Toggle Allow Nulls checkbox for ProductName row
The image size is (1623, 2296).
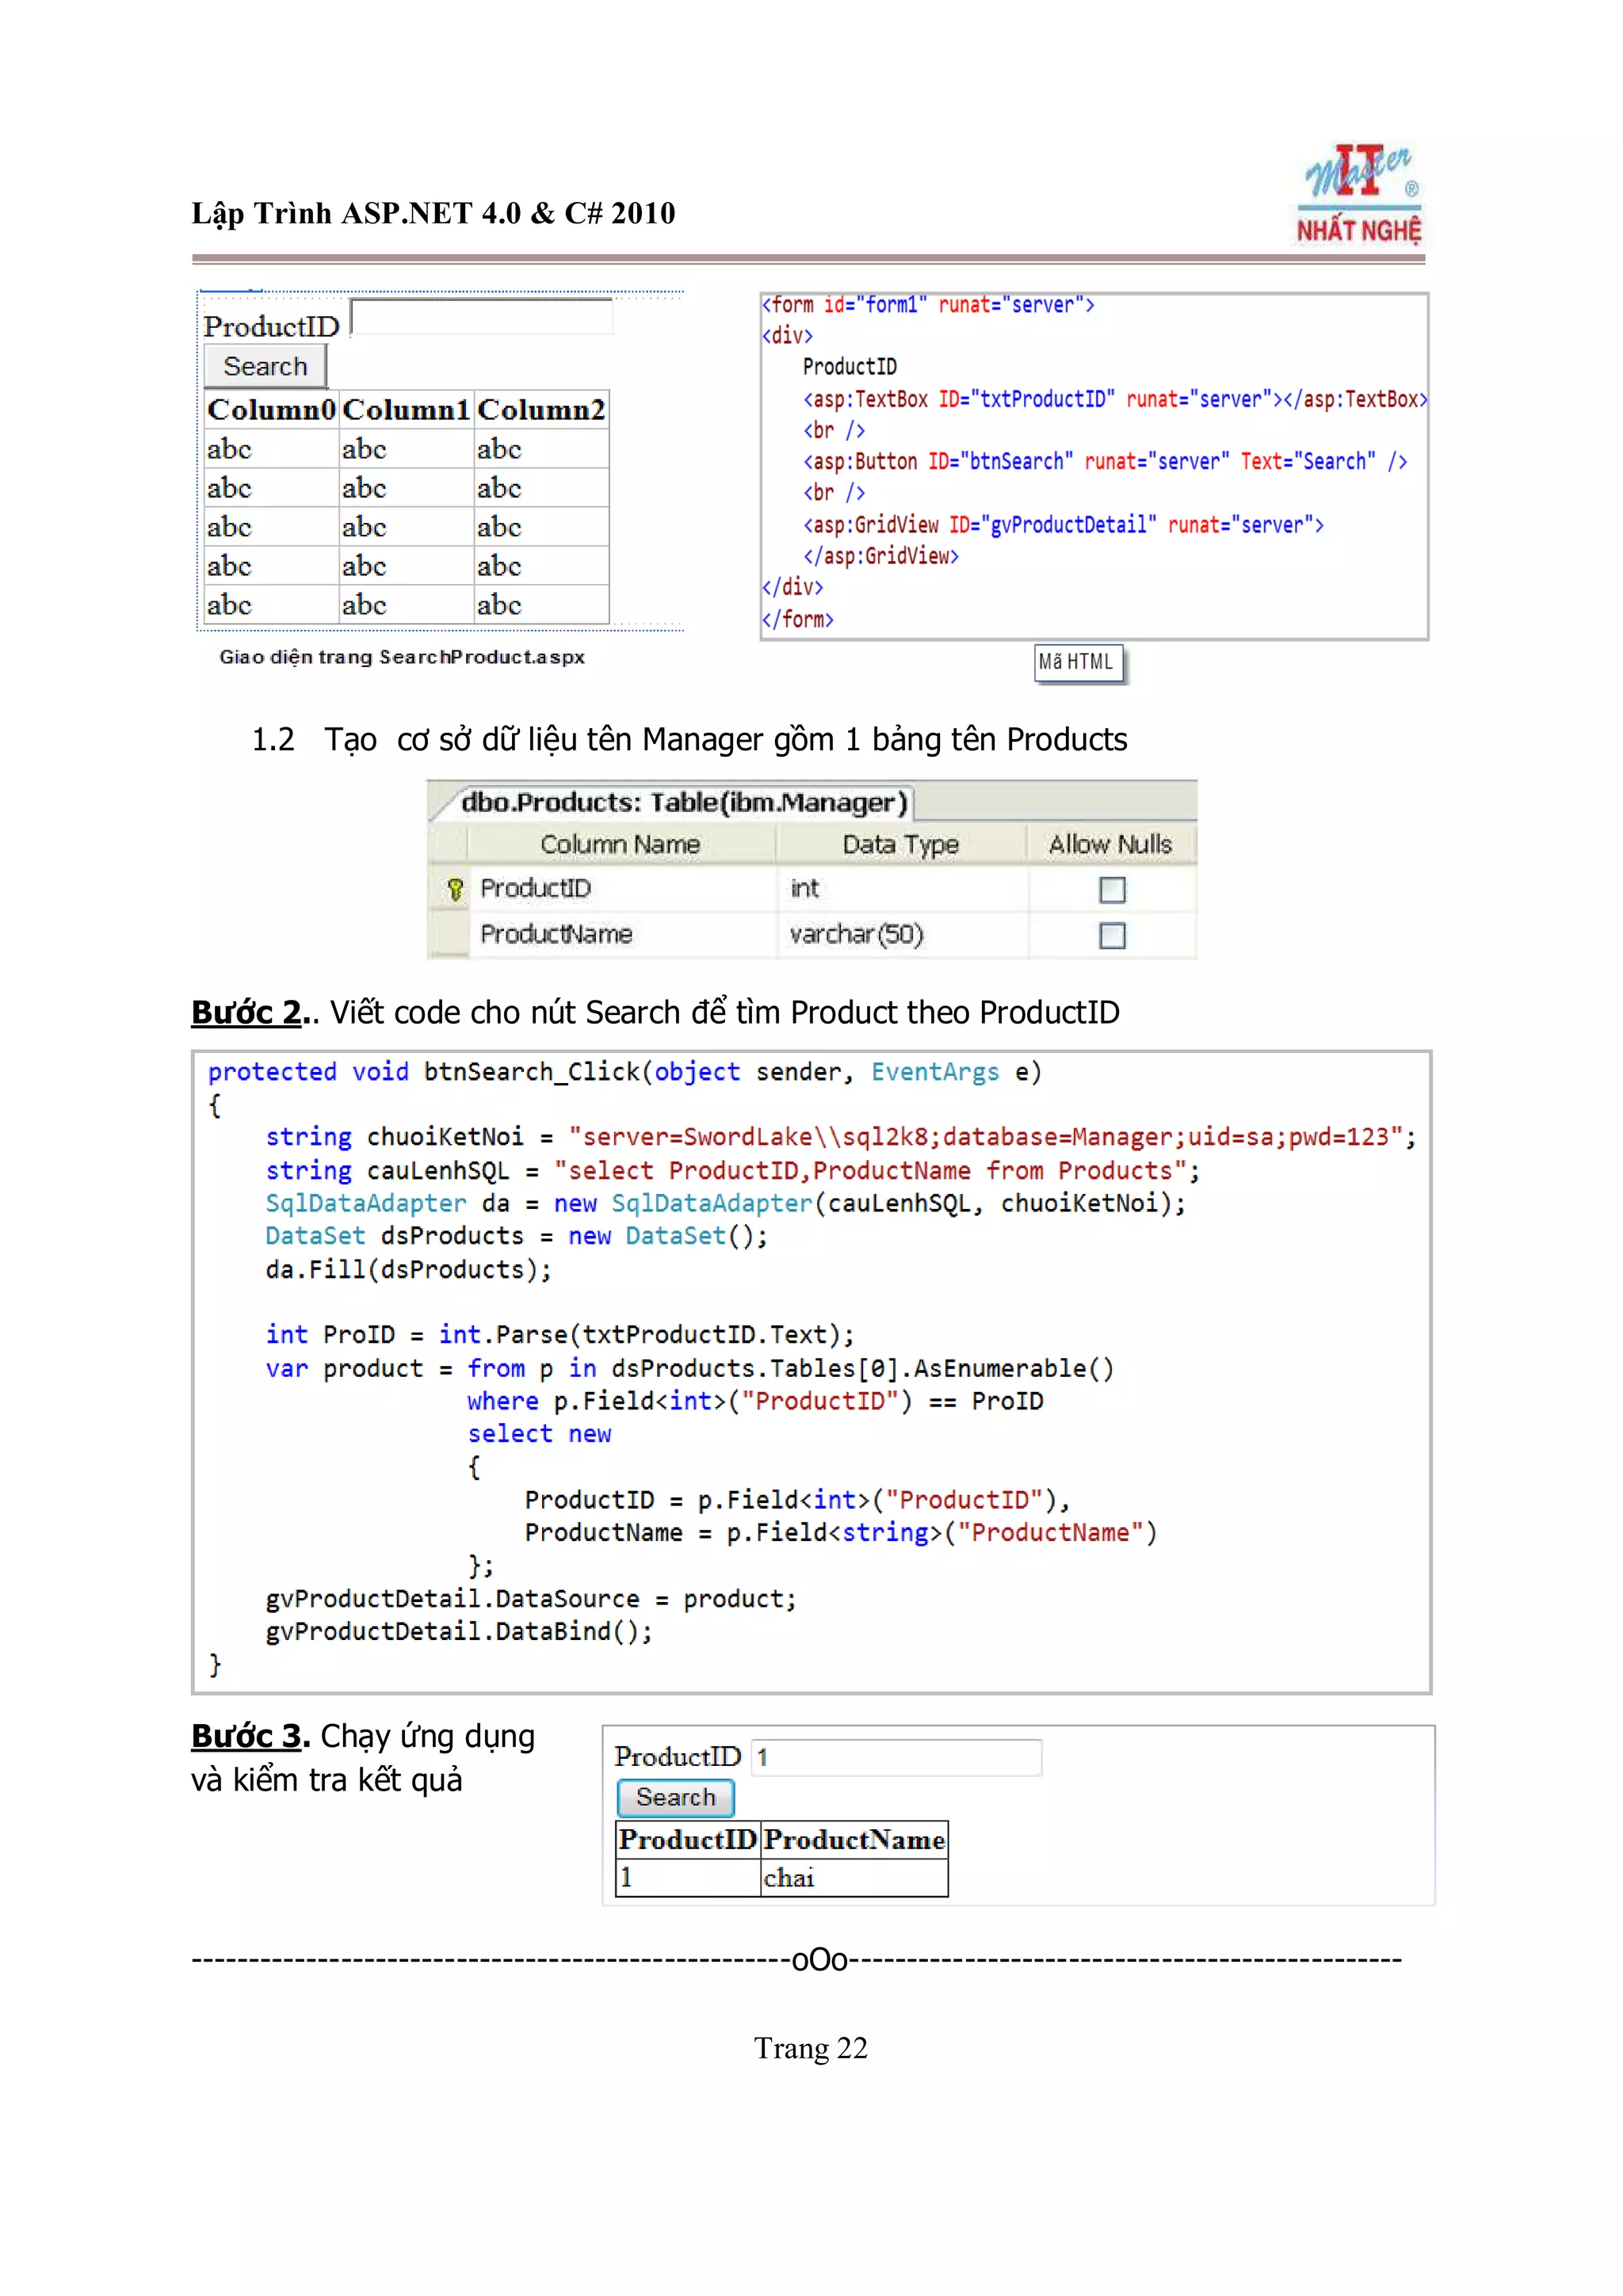point(1111,935)
